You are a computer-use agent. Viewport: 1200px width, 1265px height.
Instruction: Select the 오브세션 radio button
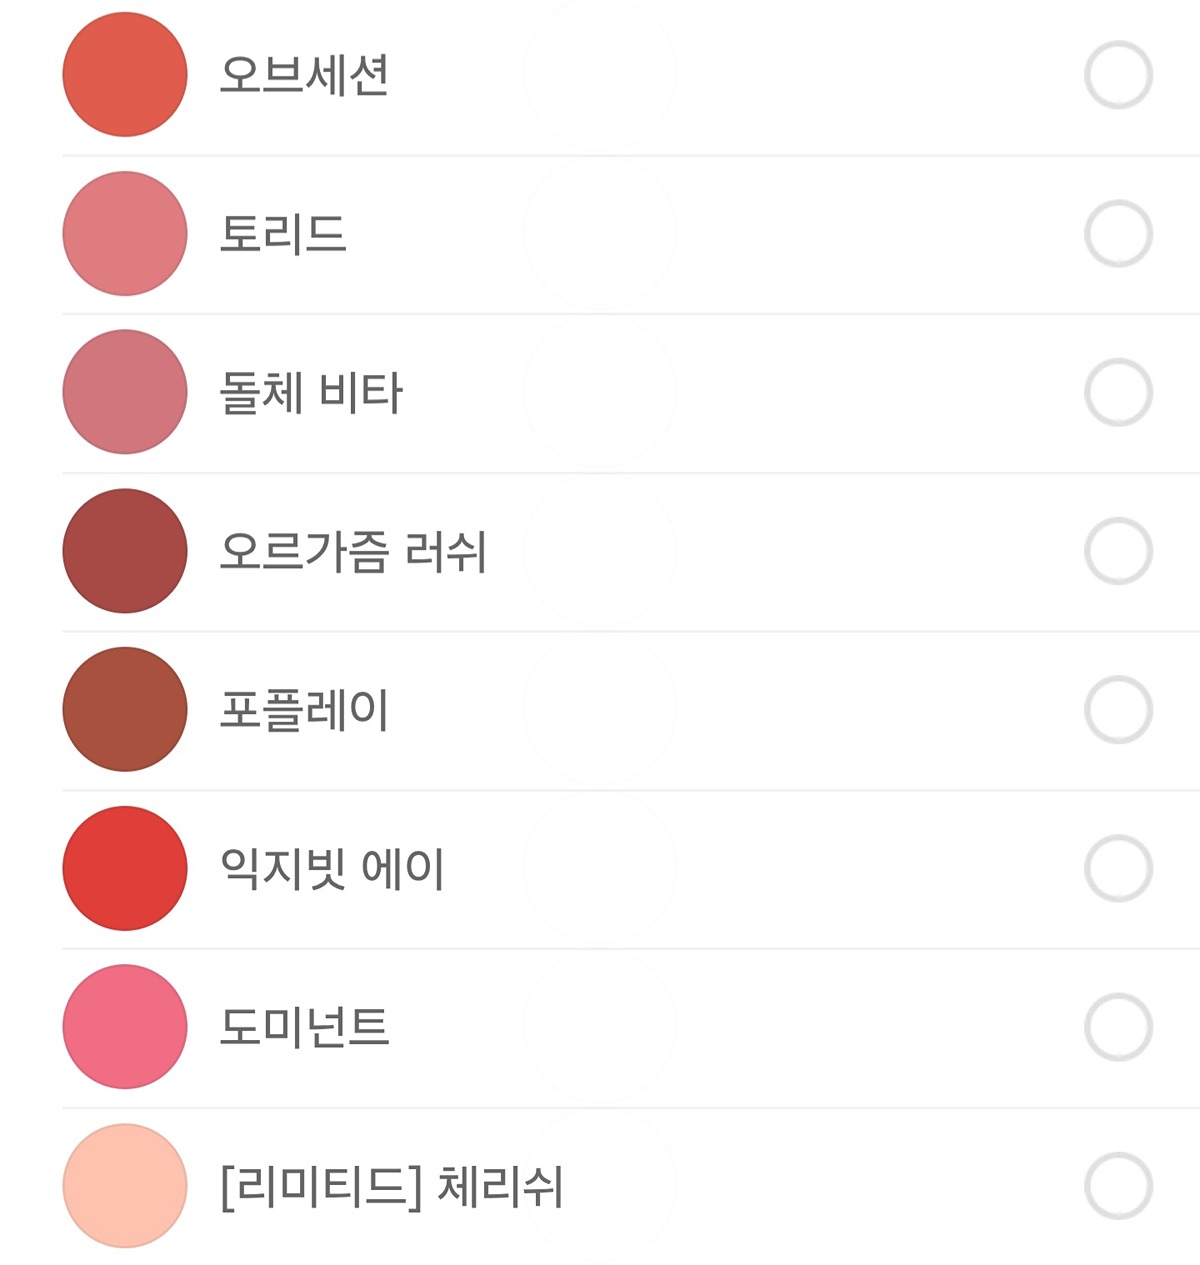click(x=1118, y=75)
